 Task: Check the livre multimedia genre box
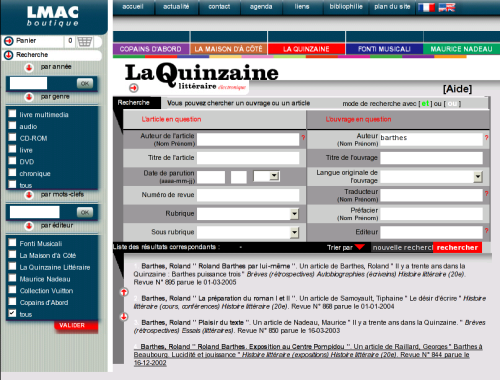click(12, 114)
